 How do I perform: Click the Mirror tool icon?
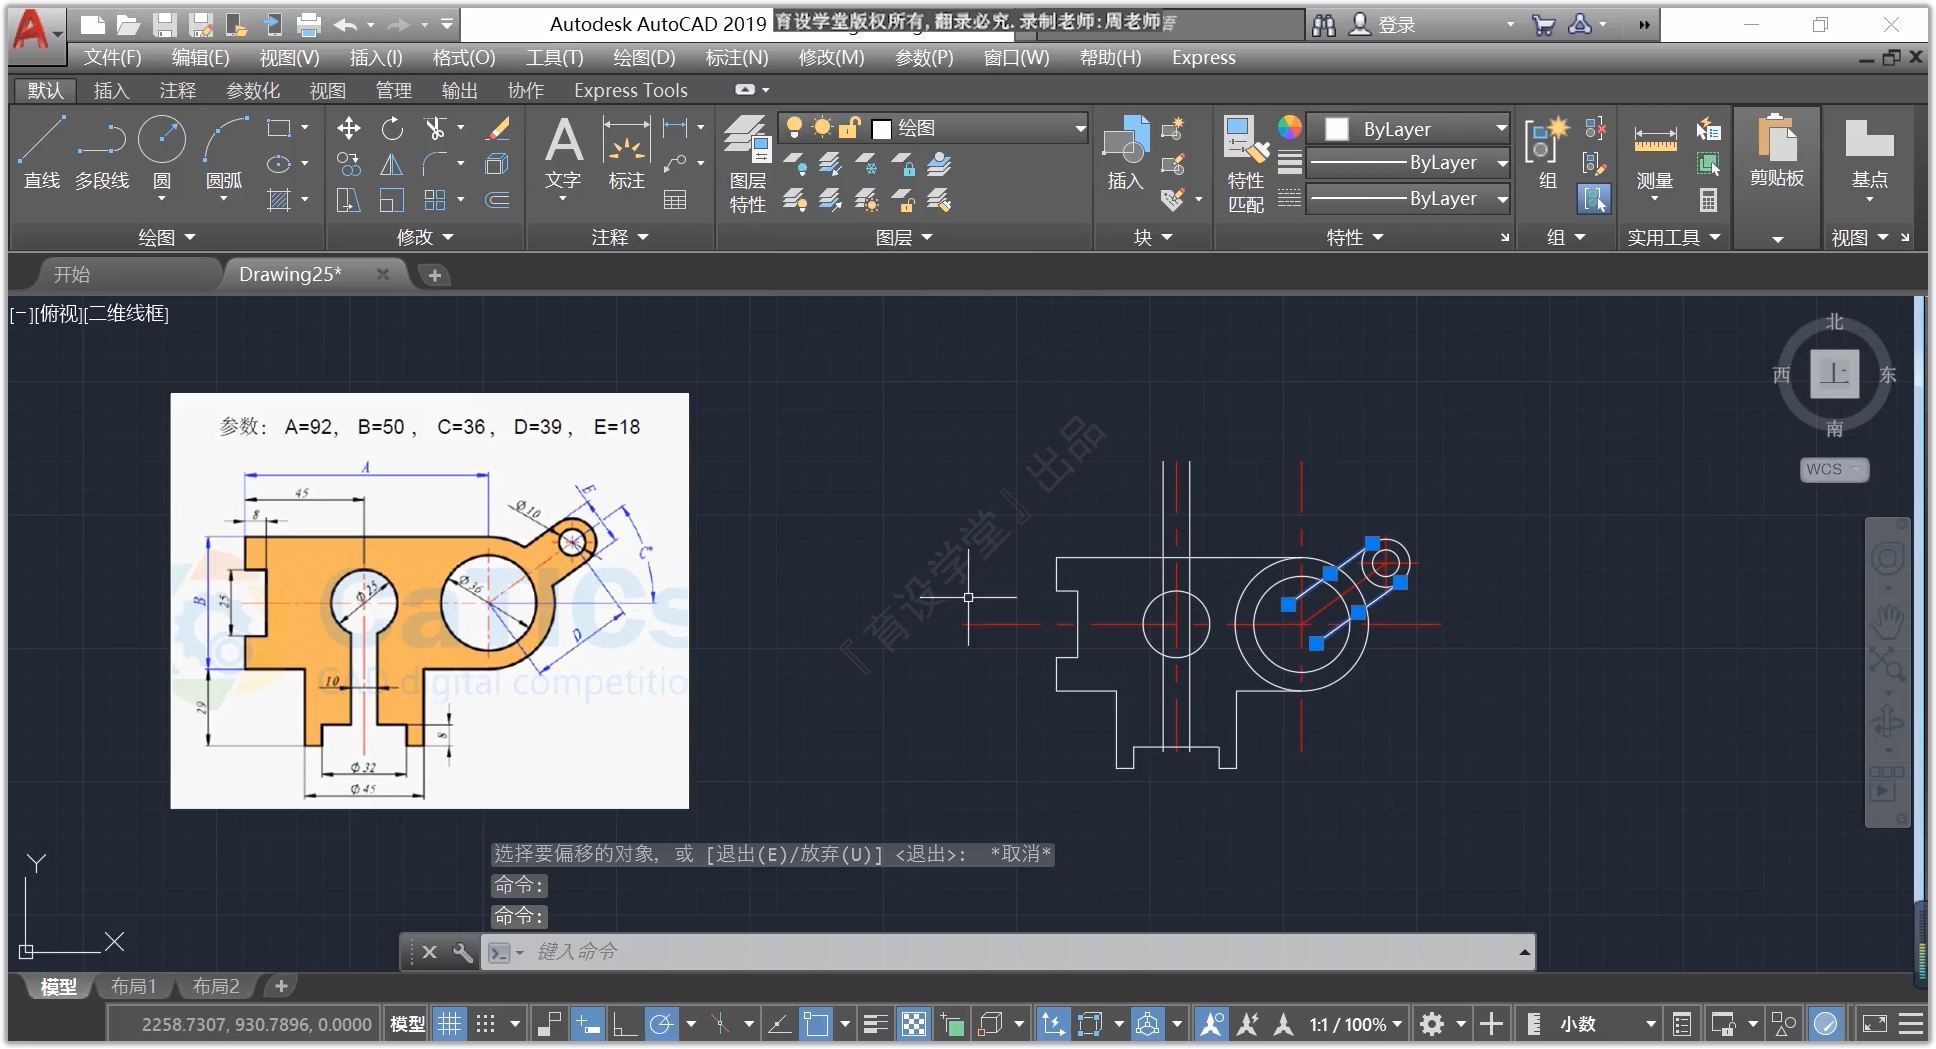pos(392,164)
